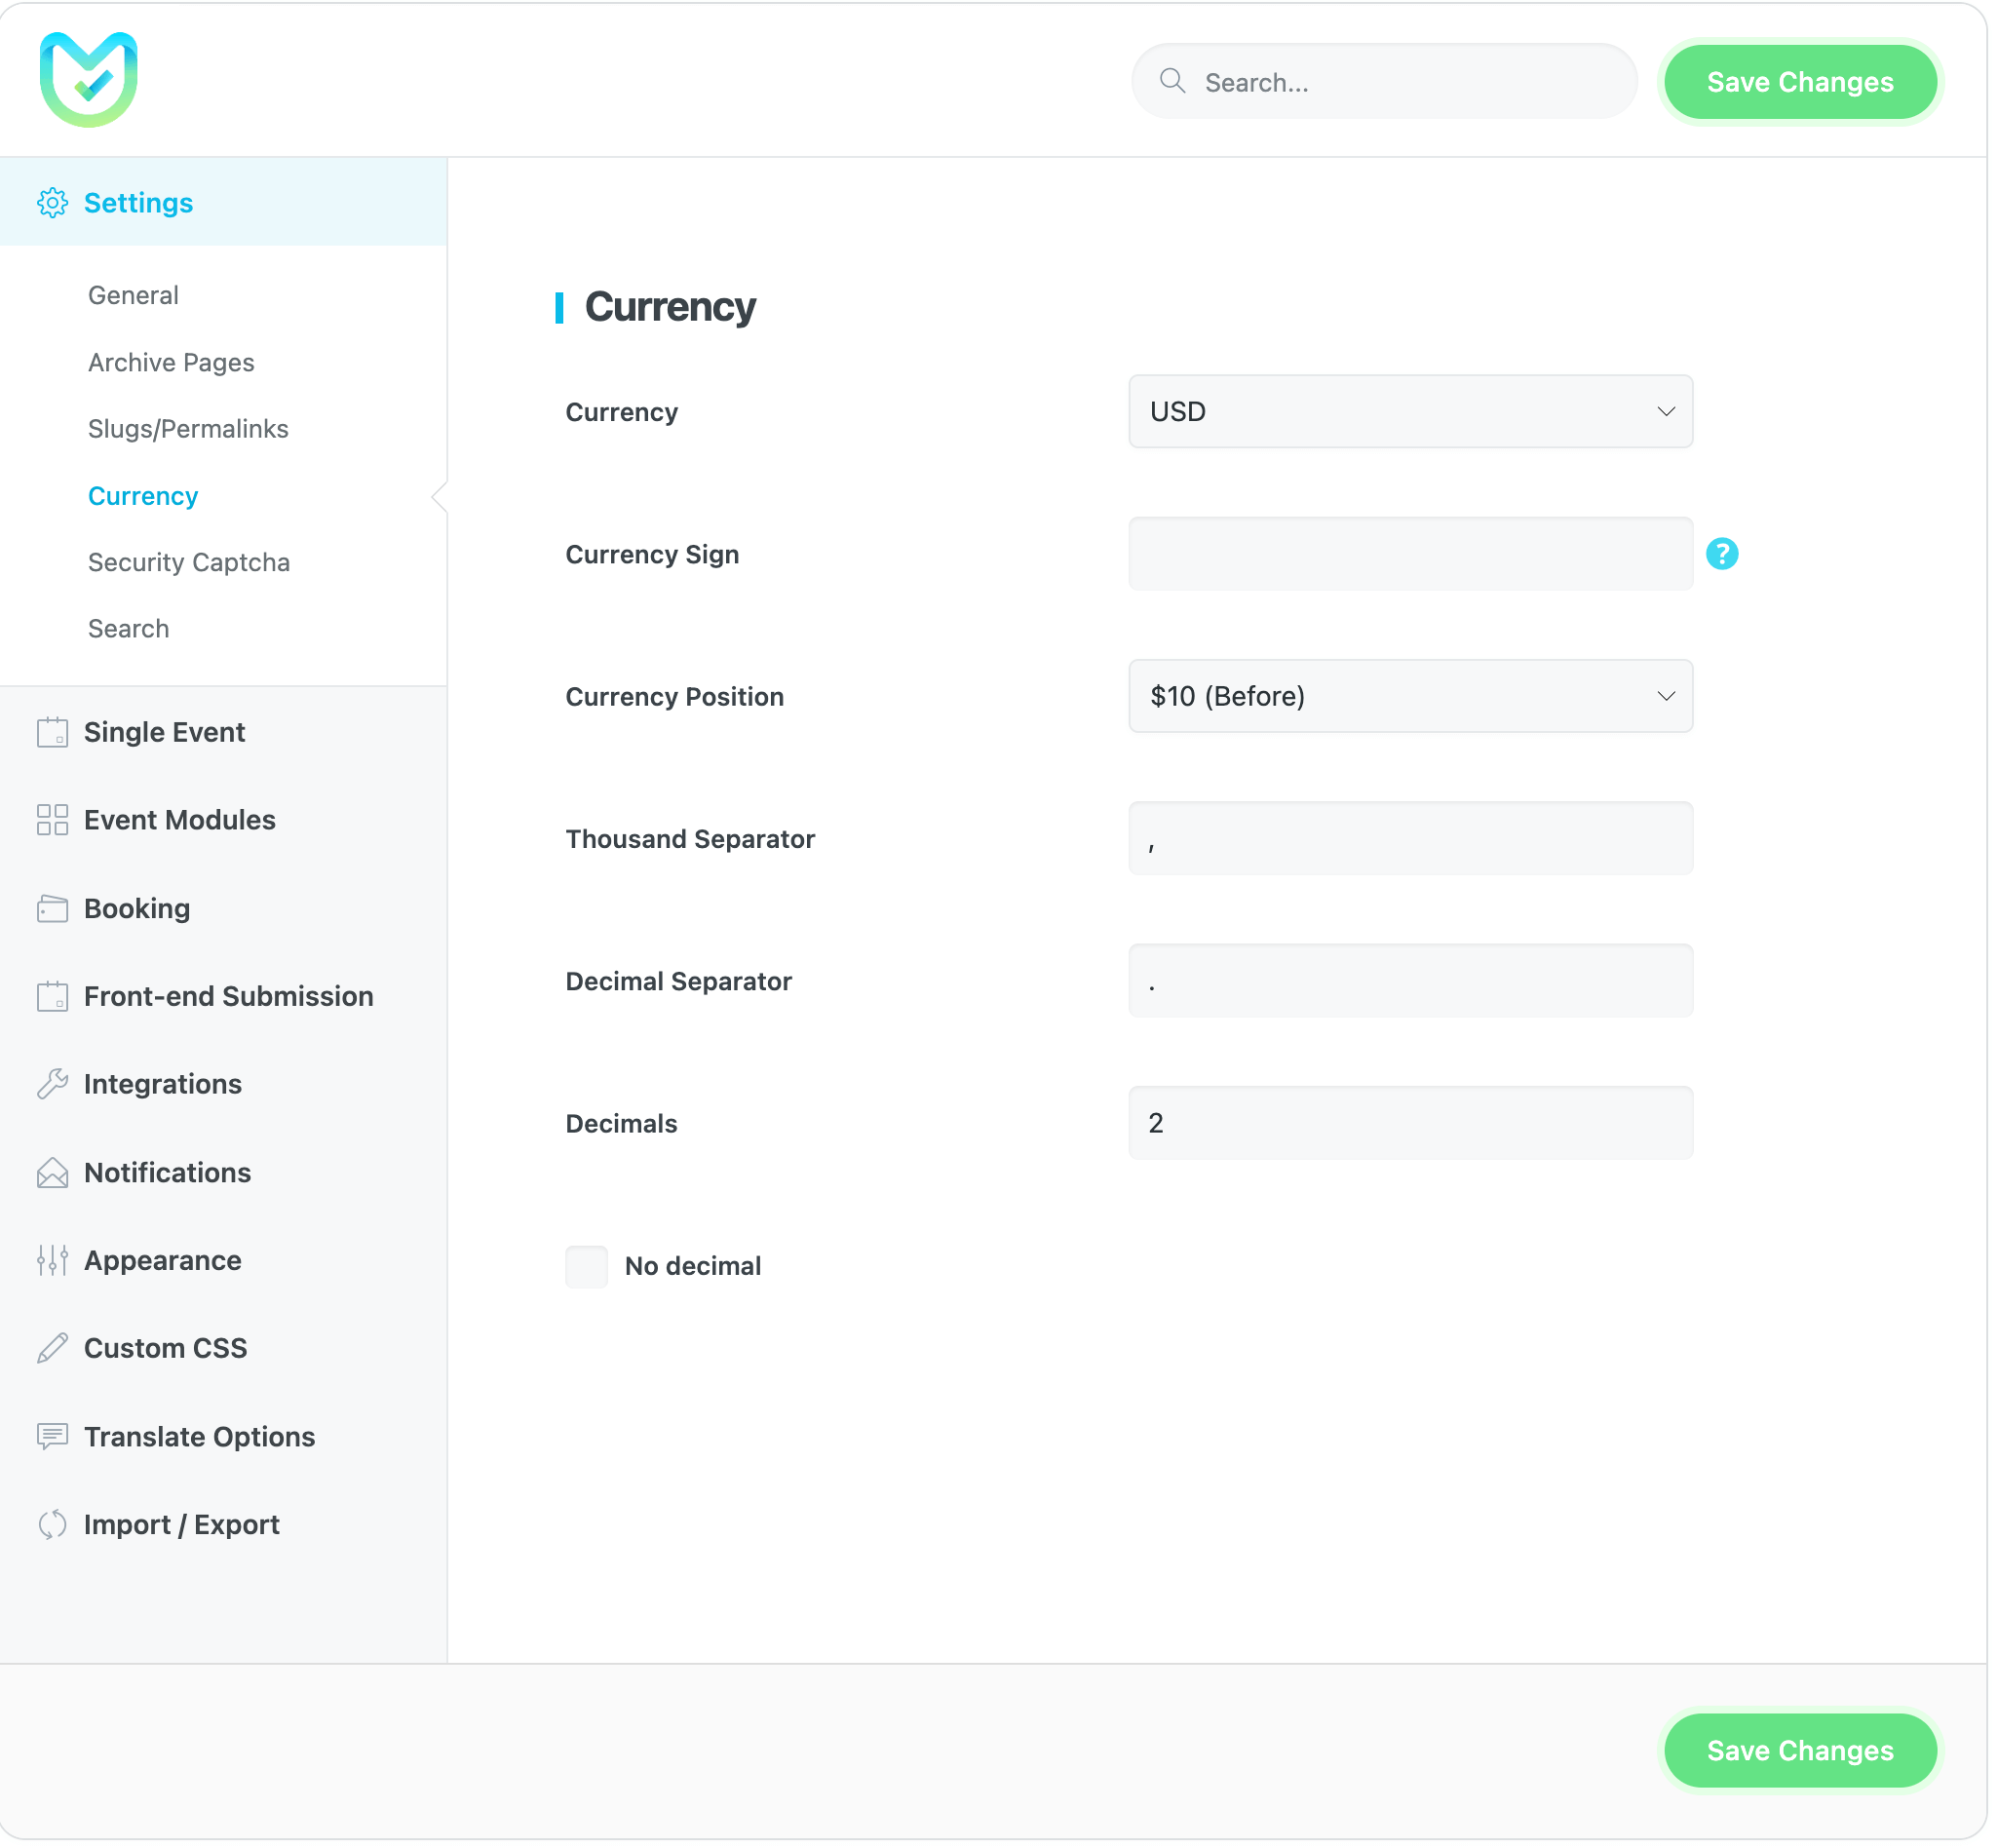Click the Event Modules grid icon
Image resolution: width=1997 pixels, height=1848 pixels.
[x=52, y=821]
